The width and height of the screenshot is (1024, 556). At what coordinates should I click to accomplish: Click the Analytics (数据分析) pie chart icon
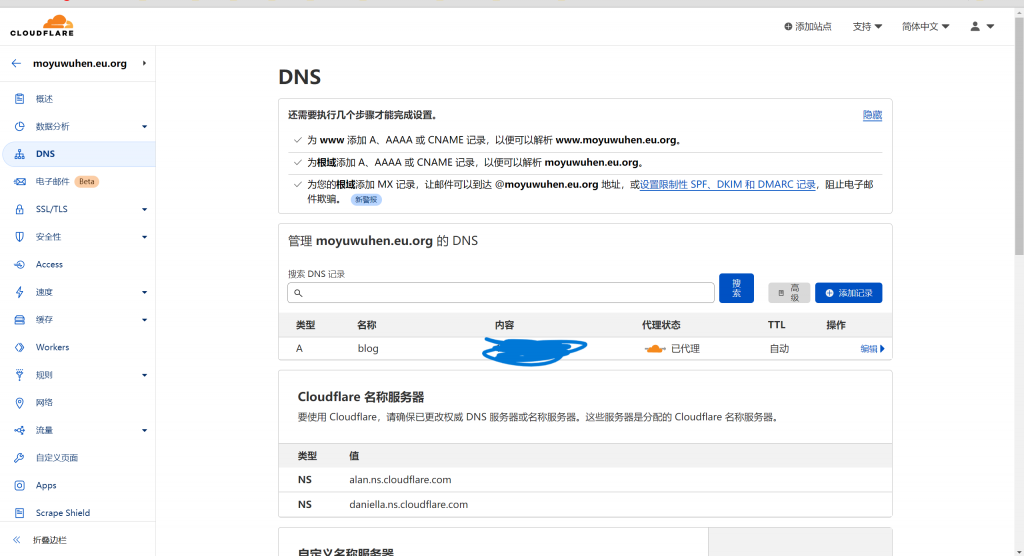20,126
